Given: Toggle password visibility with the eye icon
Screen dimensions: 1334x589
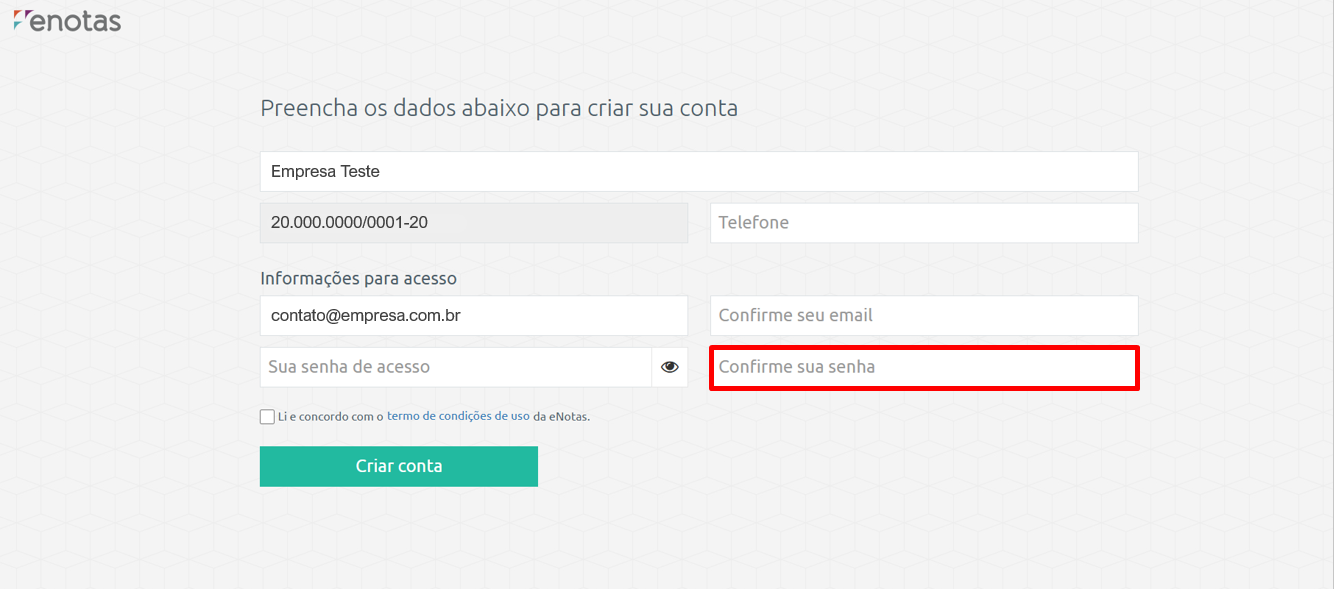Looking at the screenshot, I should coord(670,367).
